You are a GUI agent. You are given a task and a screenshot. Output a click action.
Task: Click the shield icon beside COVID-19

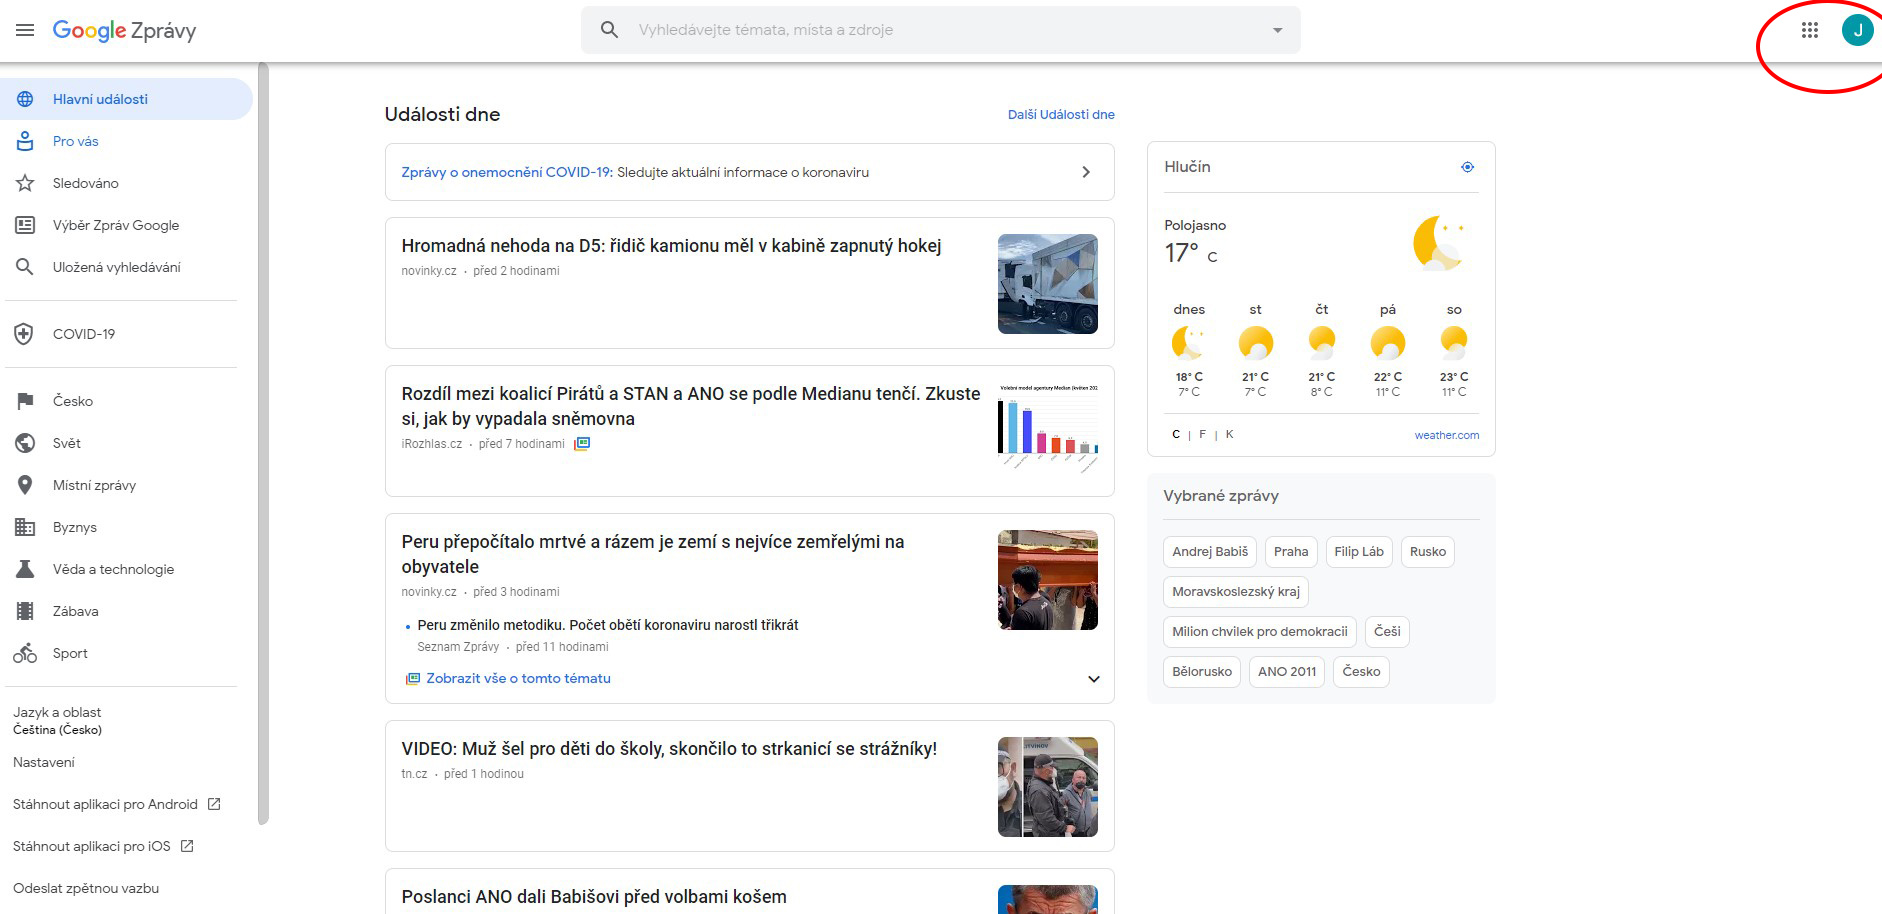25,334
